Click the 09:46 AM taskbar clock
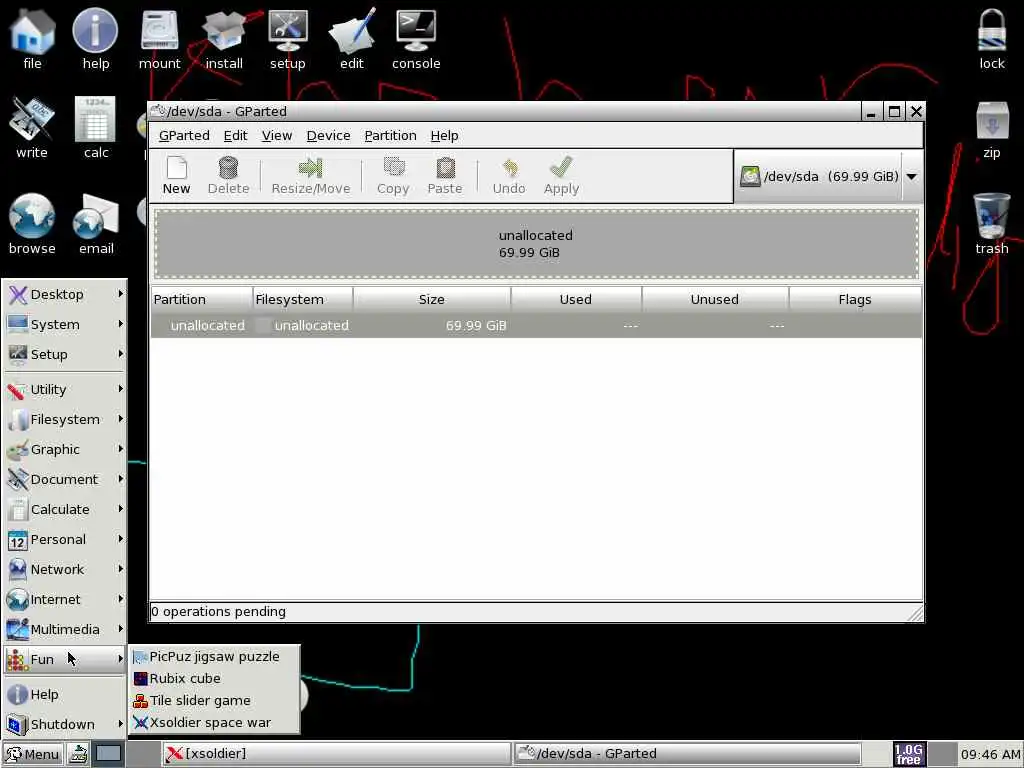This screenshot has width=1024, height=768. click(x=990, y=754)
